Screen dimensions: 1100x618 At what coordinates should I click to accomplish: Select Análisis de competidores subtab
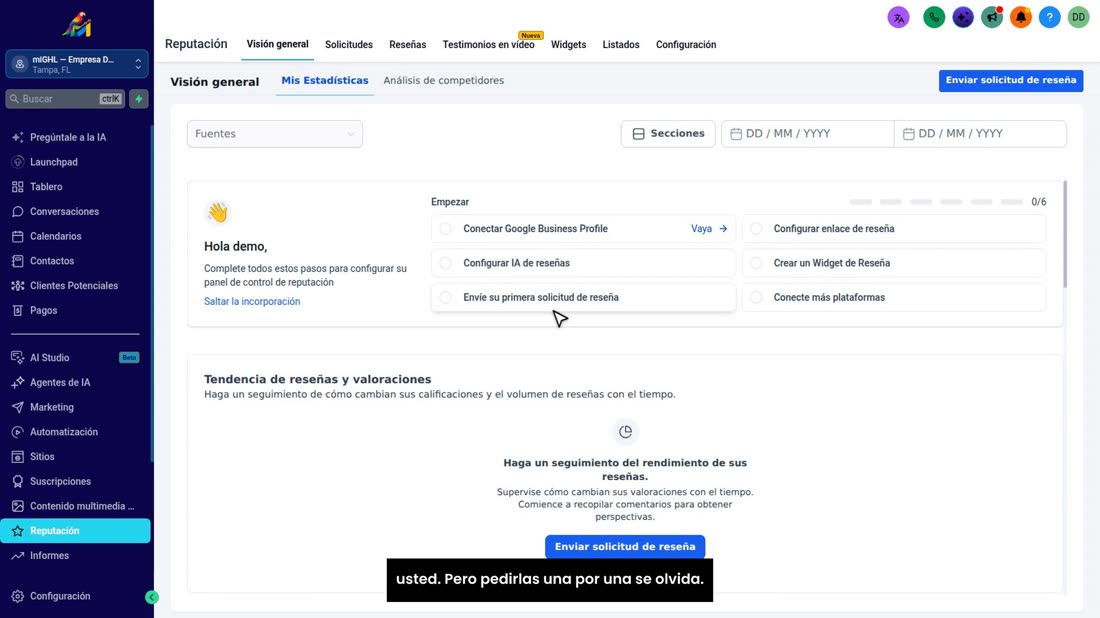click(443, 81)
